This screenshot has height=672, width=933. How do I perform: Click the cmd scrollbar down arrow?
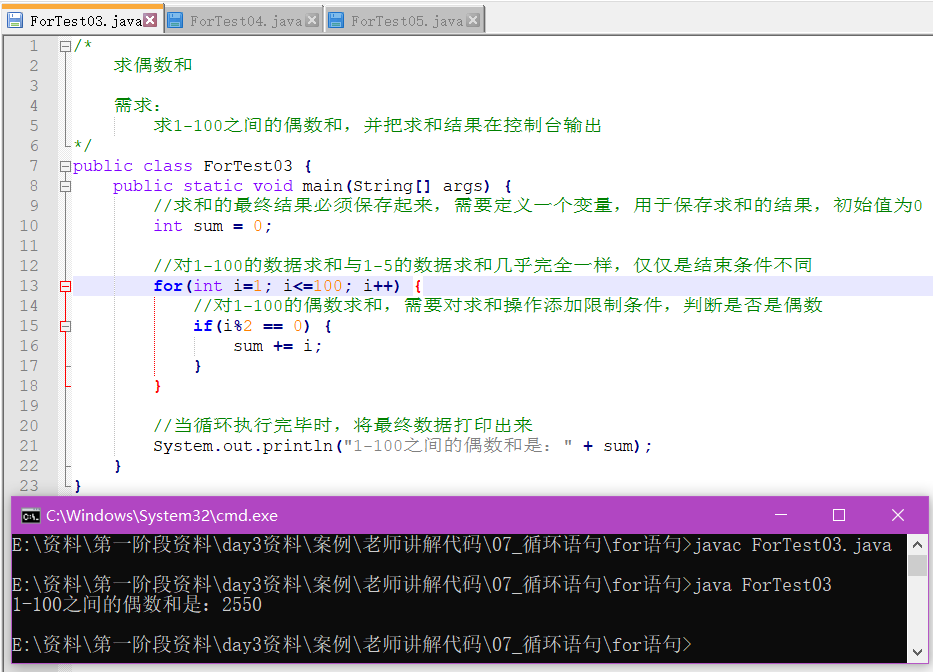(x=918, y=652)
